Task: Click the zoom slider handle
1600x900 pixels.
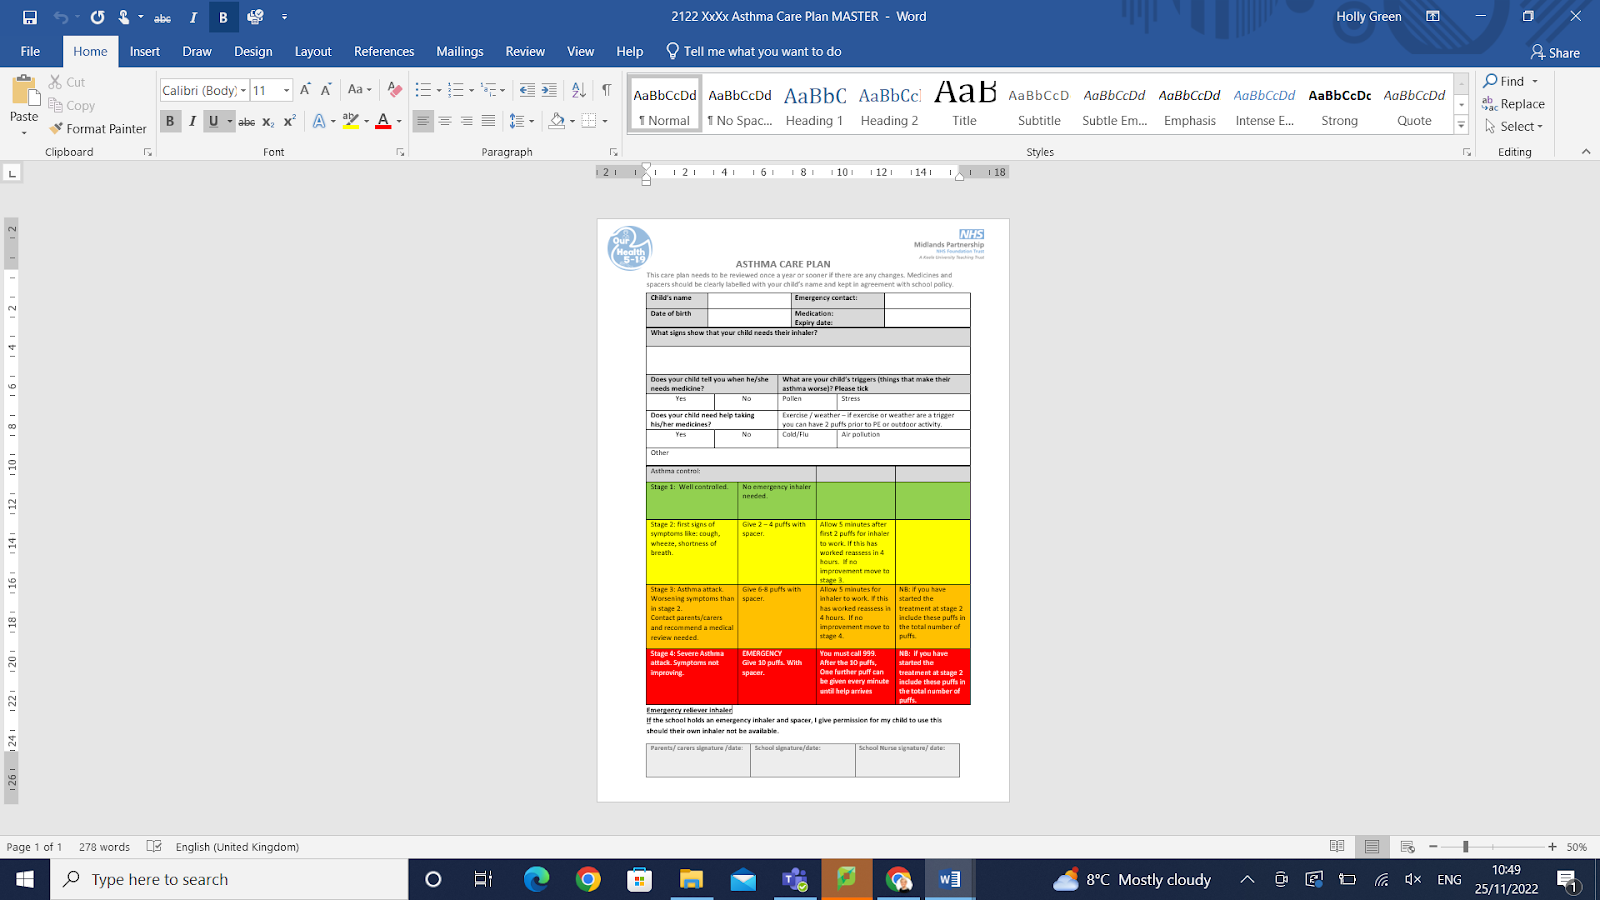Action: point(1465,847)
